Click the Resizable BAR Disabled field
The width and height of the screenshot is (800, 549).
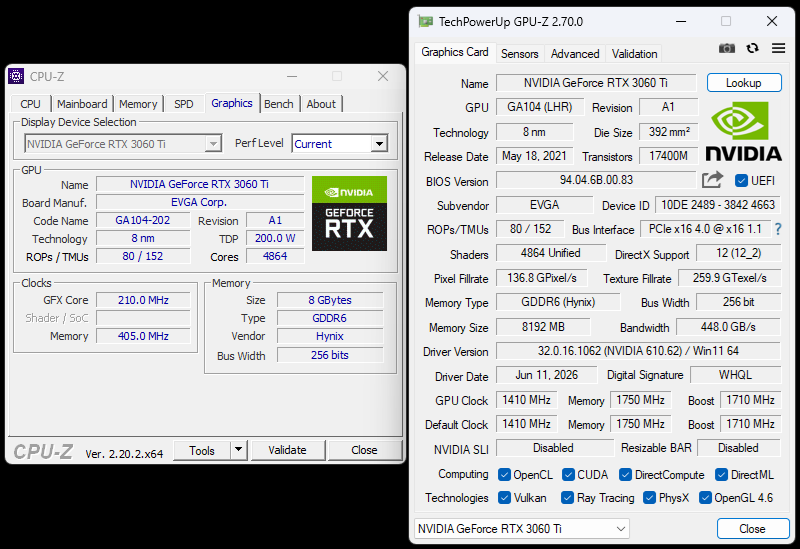739,448
